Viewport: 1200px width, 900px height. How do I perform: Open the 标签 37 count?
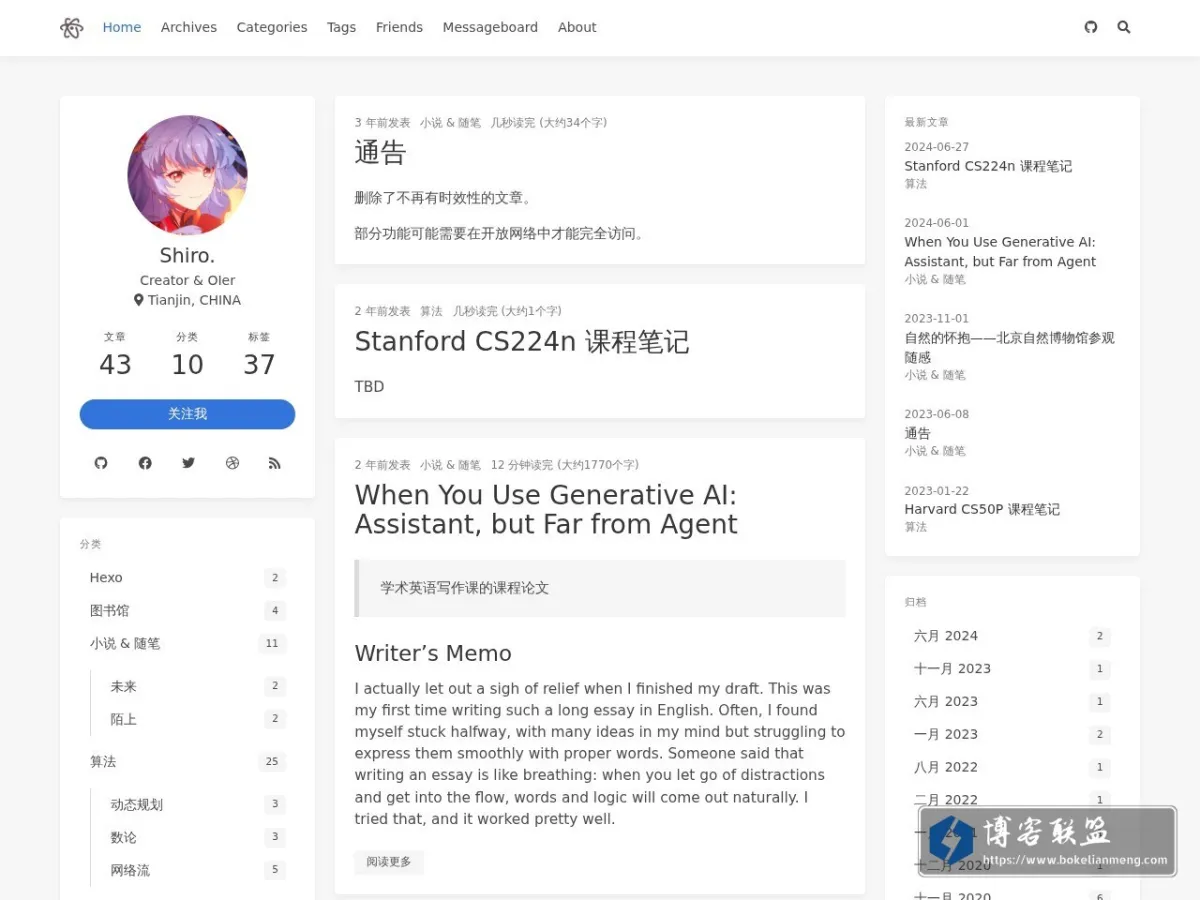[259, 355]
